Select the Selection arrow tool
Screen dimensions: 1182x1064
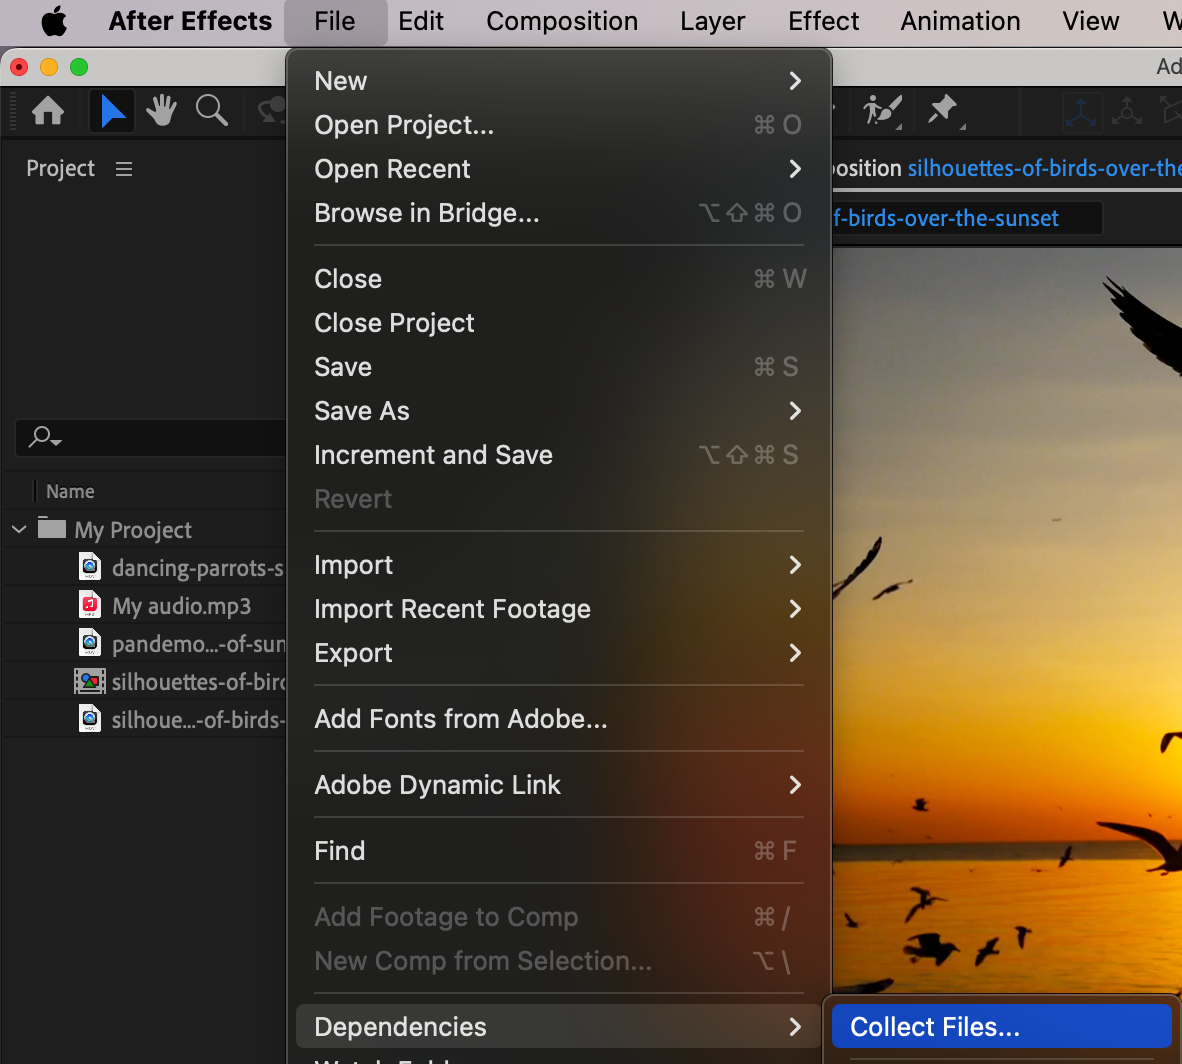(x=112, y=111)
